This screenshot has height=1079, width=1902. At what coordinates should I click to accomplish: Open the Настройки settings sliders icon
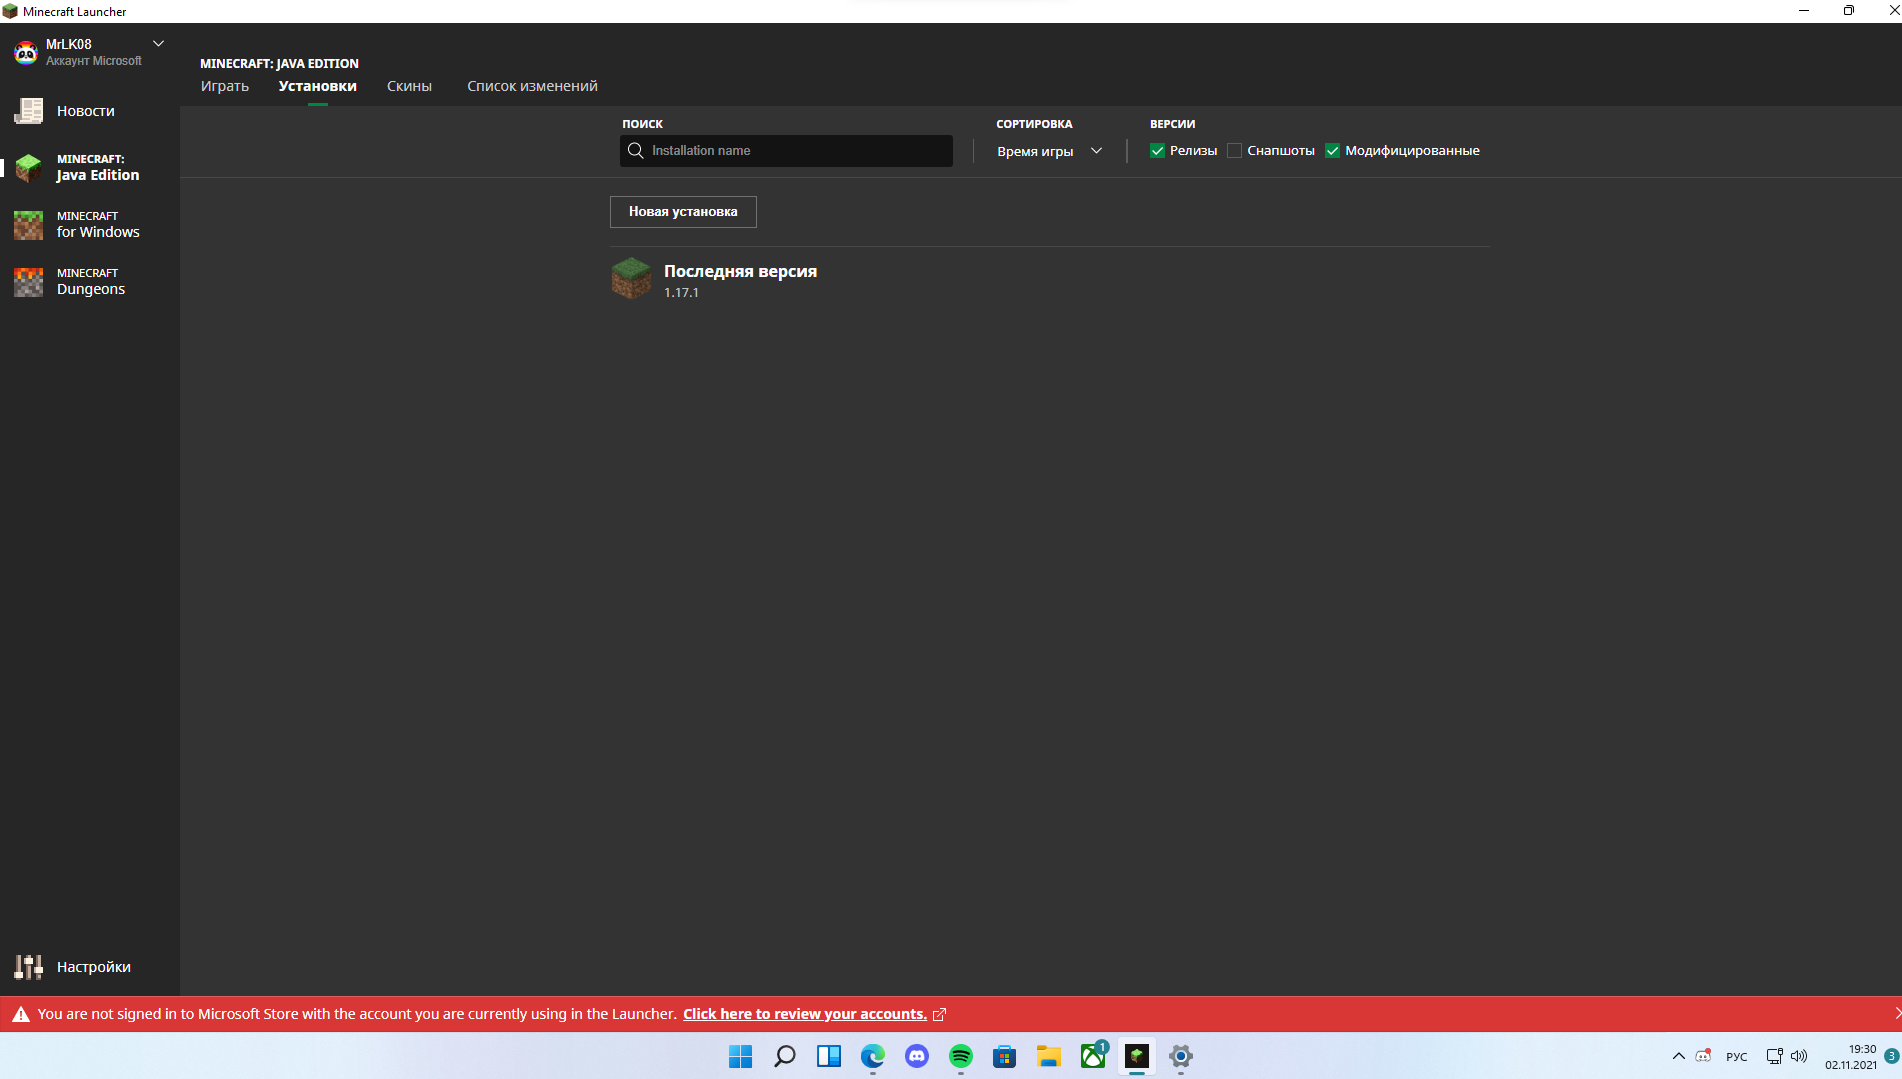(x=28, y=967)
